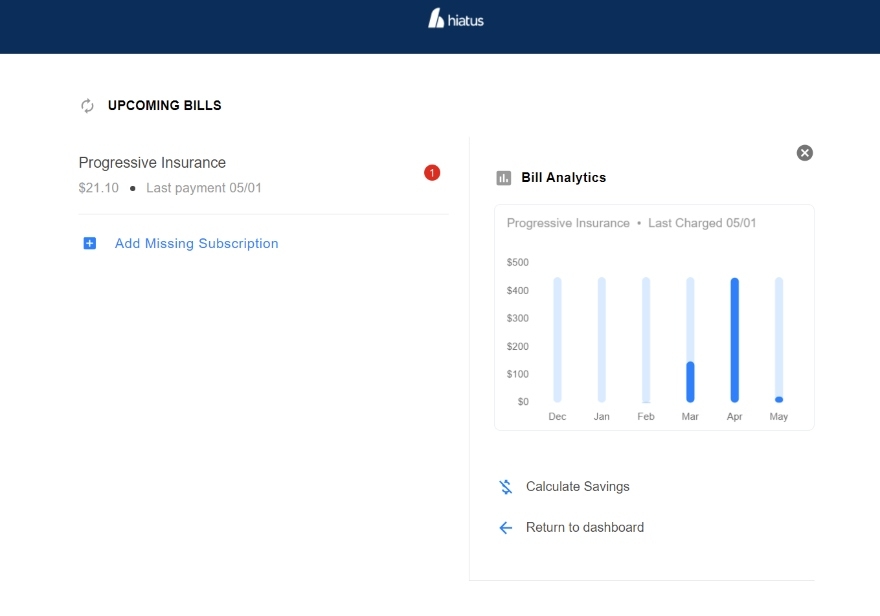Click the red notification badge showing 1
Image resolution: width=880 pixels, height=616 pixels.
point(432,173)
